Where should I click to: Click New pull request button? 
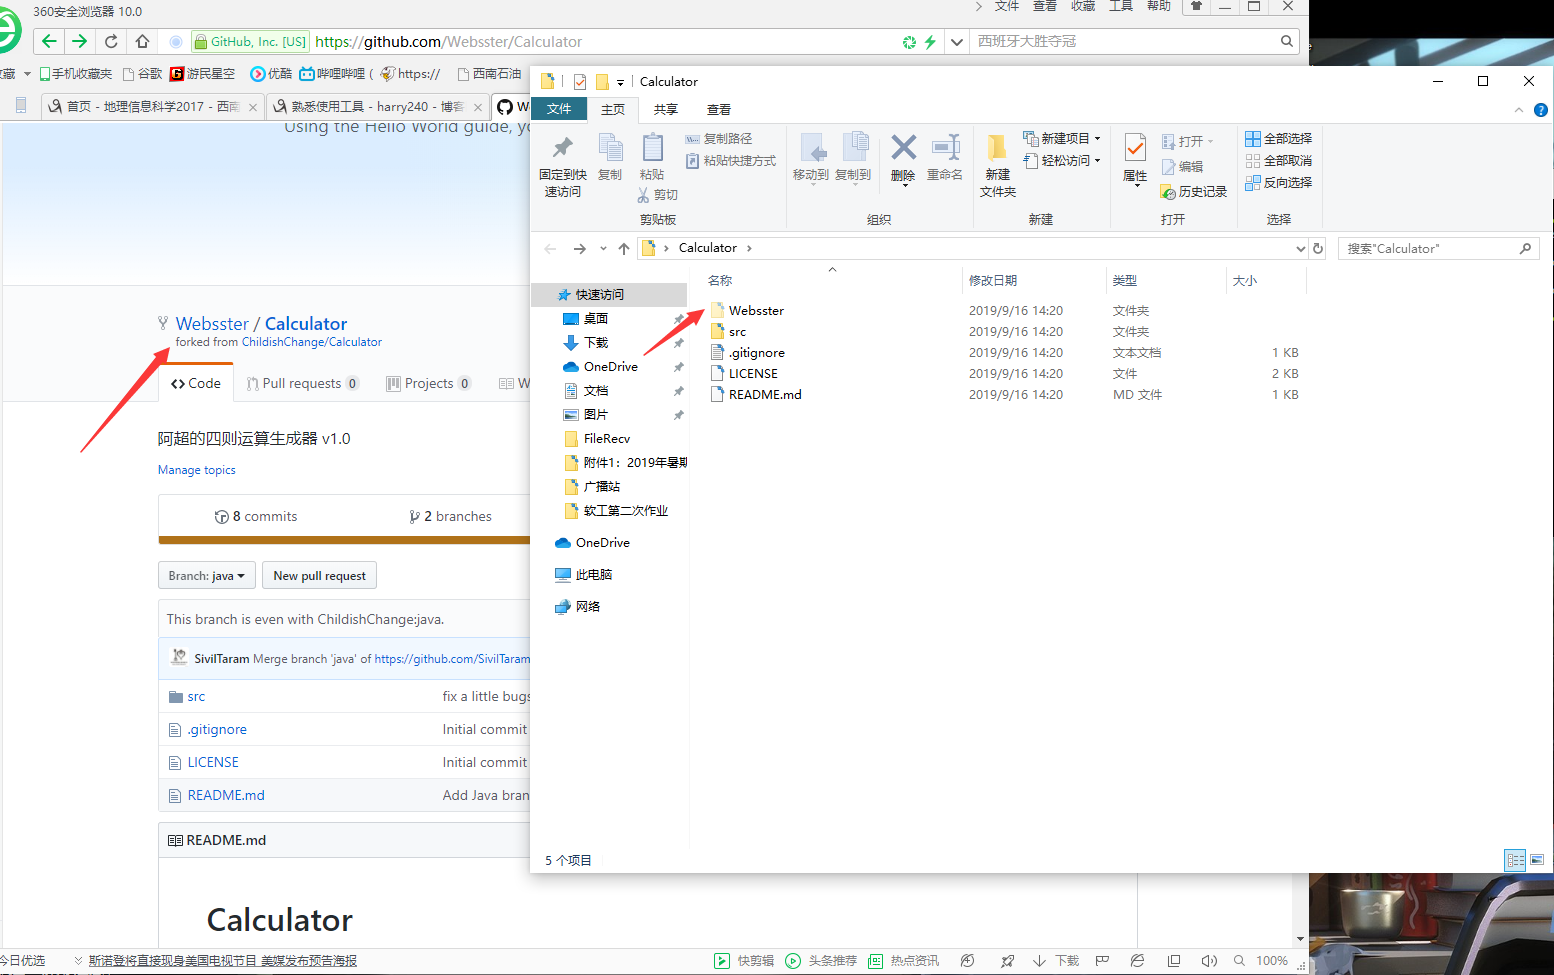[x=320, y=576]
